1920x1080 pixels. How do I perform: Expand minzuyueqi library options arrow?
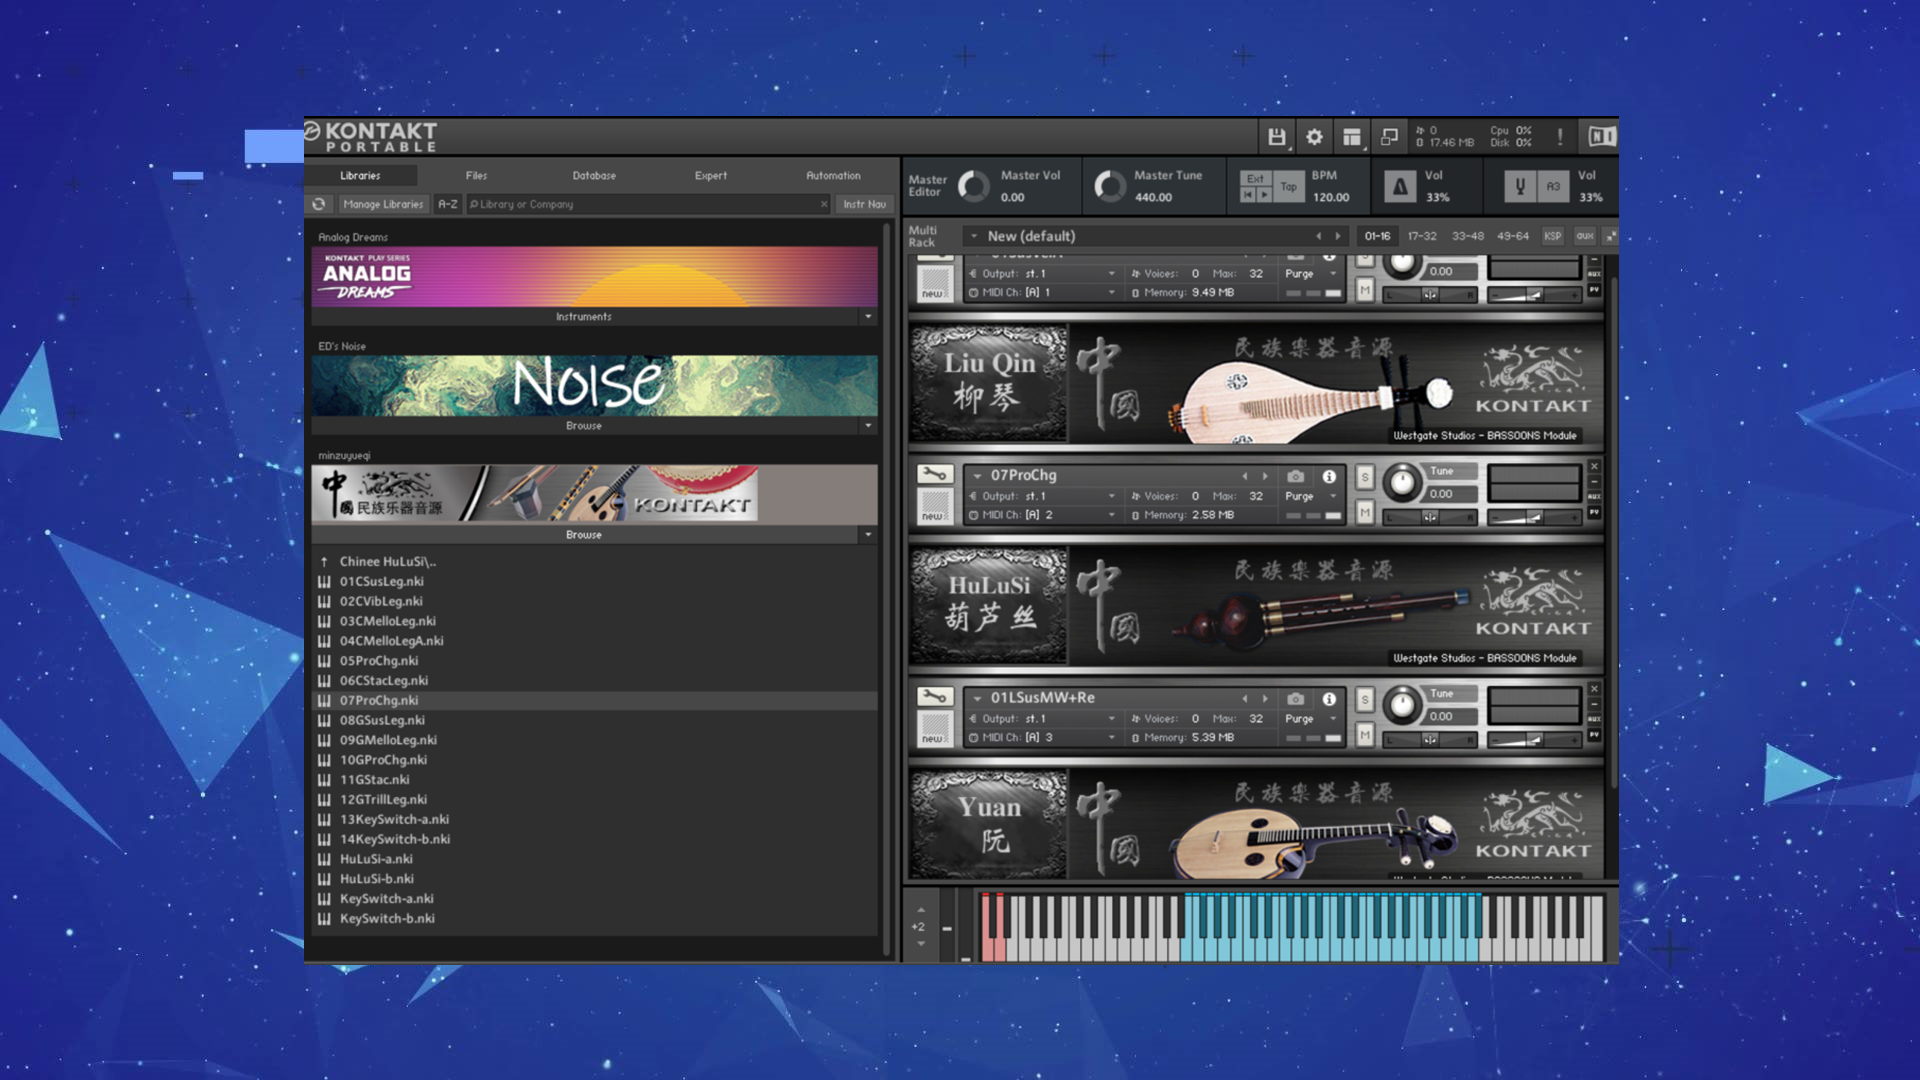point(867,534)
